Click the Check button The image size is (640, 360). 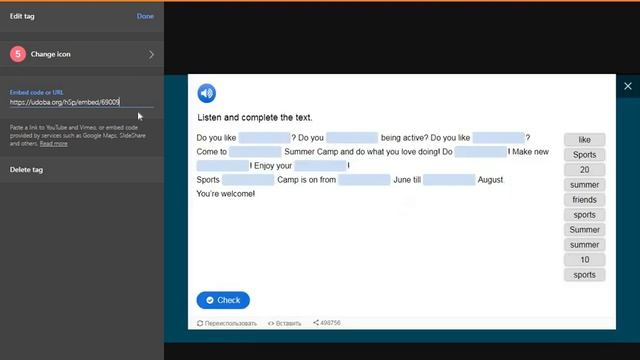[x=223, y=300]
